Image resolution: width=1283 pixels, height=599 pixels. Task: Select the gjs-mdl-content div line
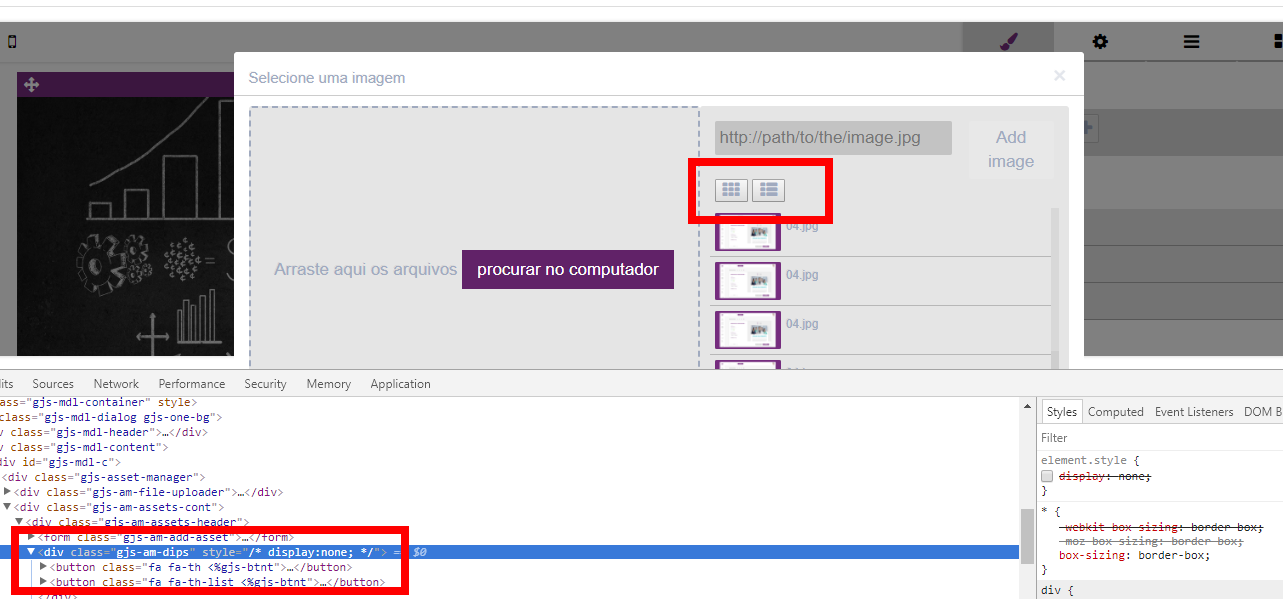coord(83,447)
